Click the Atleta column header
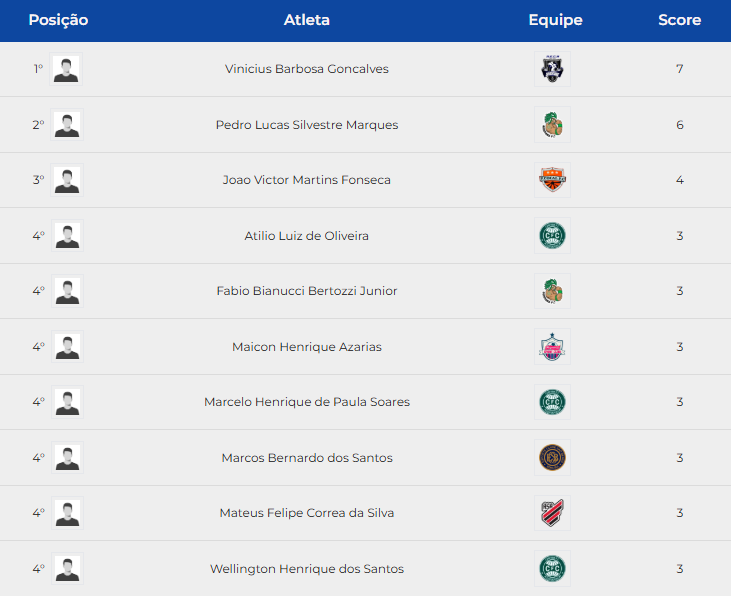 [307, 20]
